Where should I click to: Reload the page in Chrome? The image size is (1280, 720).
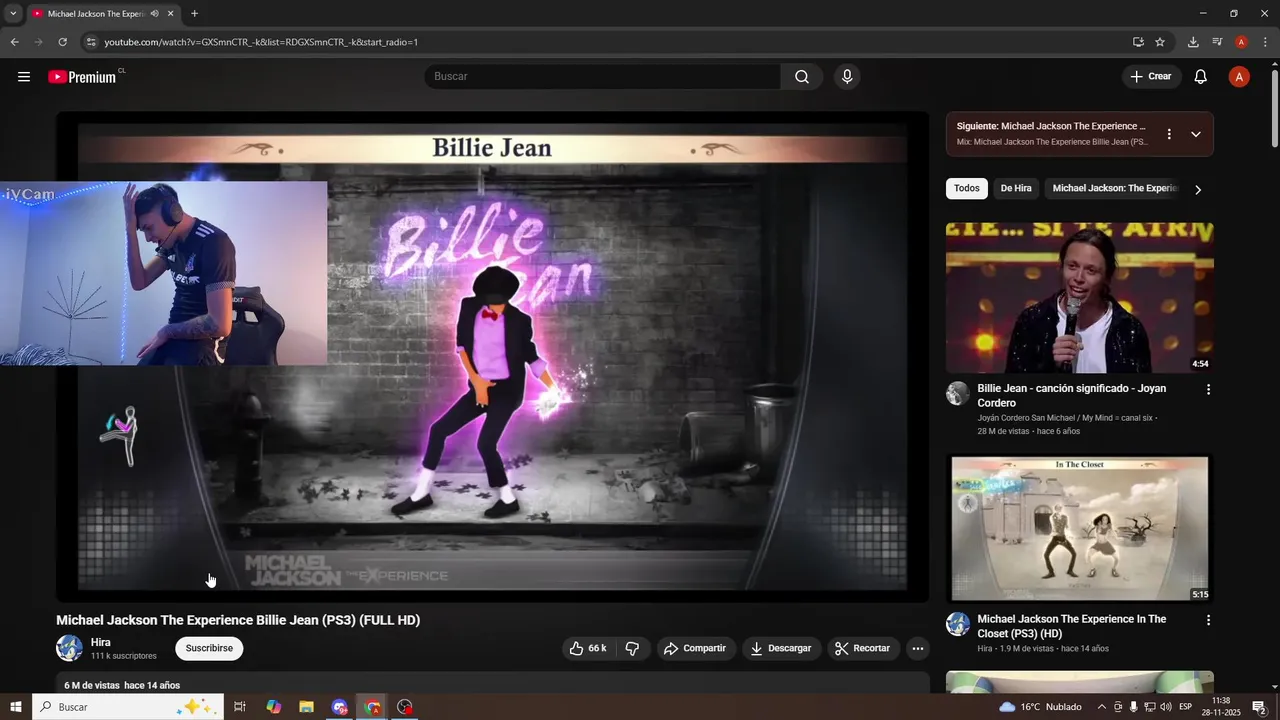(62, 42)
